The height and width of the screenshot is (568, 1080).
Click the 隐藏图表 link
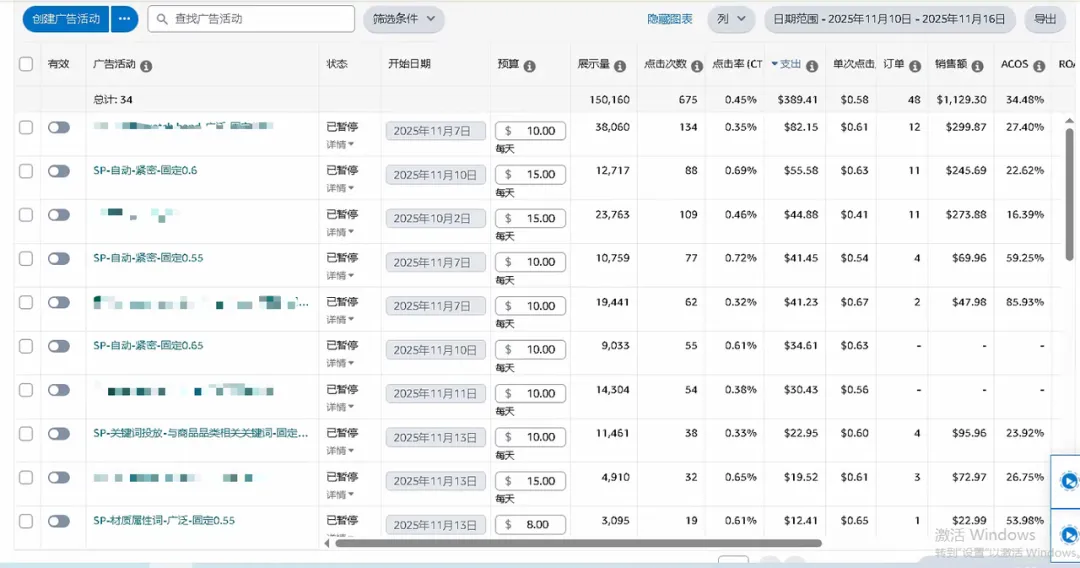coord(670,19)
